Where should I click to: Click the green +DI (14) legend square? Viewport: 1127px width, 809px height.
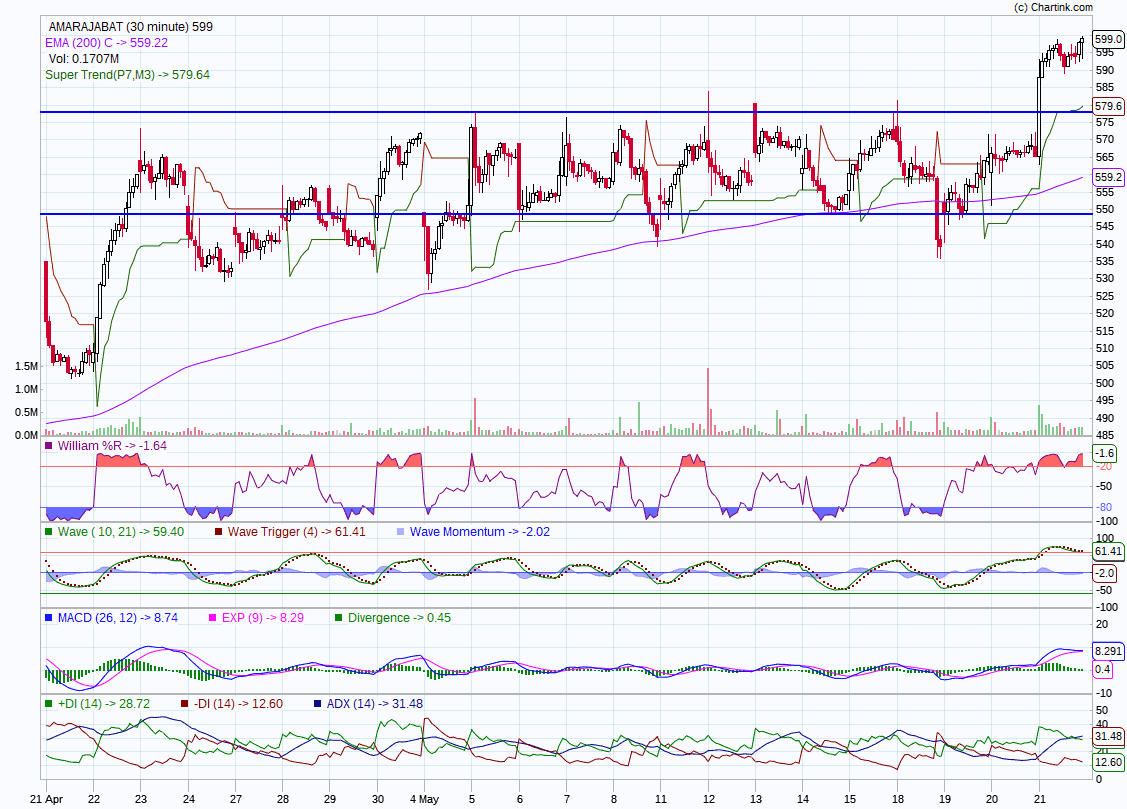click(x=49, y=704)
